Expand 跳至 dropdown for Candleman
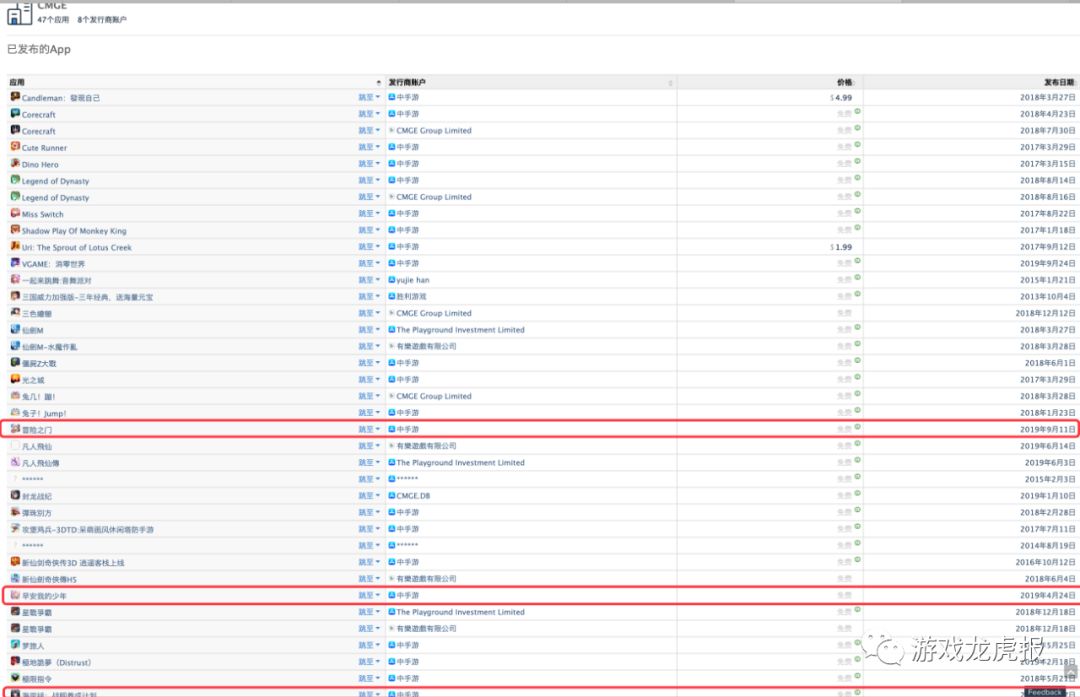 pyautogui.click(x=369, y=97)
